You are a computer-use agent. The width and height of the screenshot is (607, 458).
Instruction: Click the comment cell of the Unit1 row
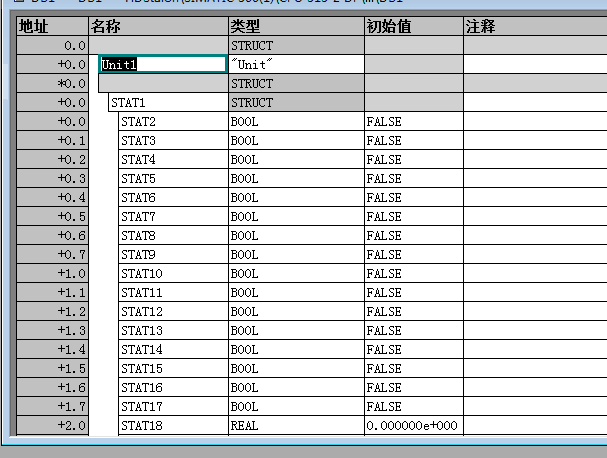(x=535, y=64)
